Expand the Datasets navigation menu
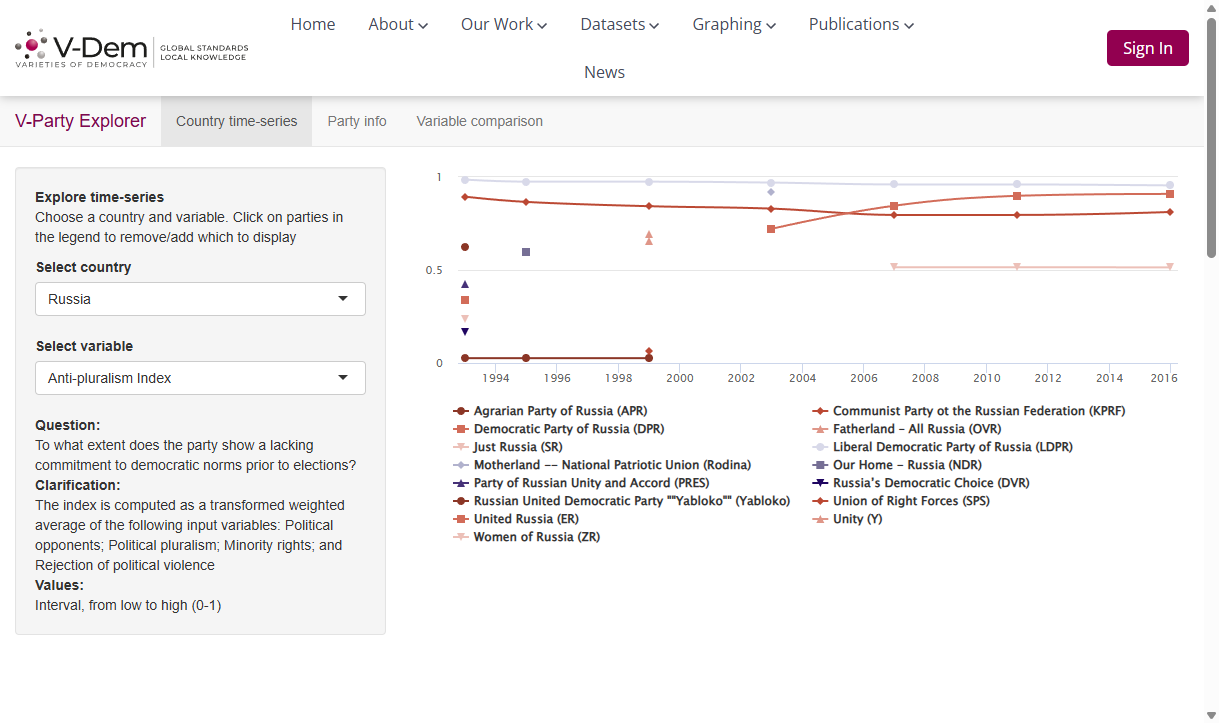Viewport: 1219px width, 723px height. pyautogui.click(x=620, y=24)
